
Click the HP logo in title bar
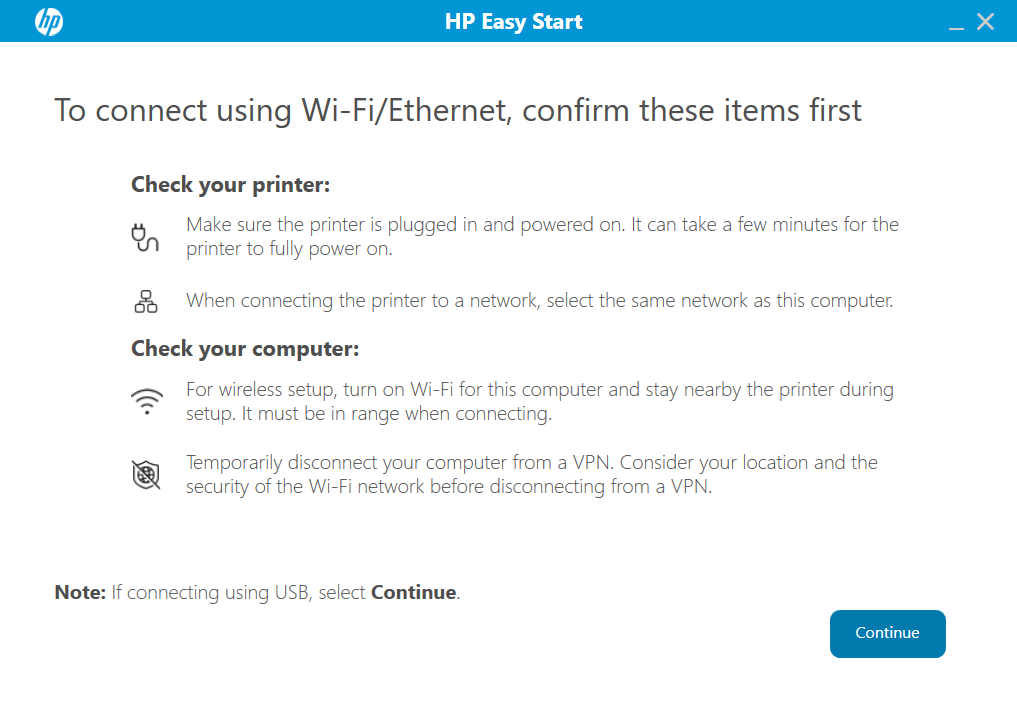click(x=49, y=21)
